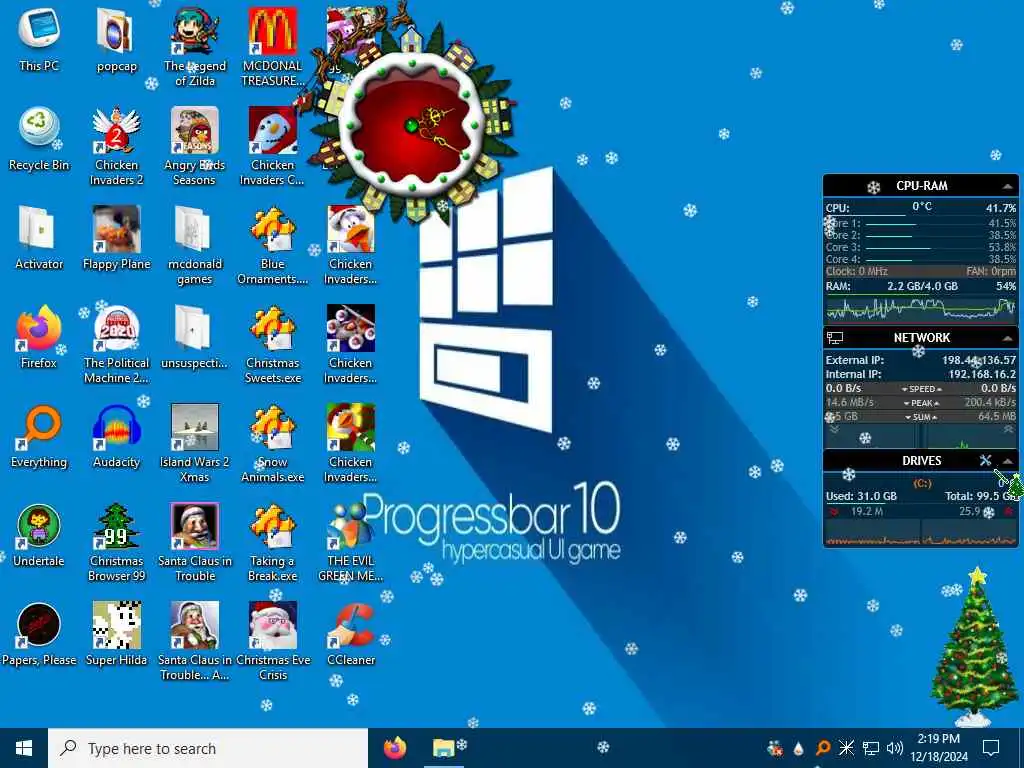Open the MCDONAL TREASURE shortcut

[272, 47]
